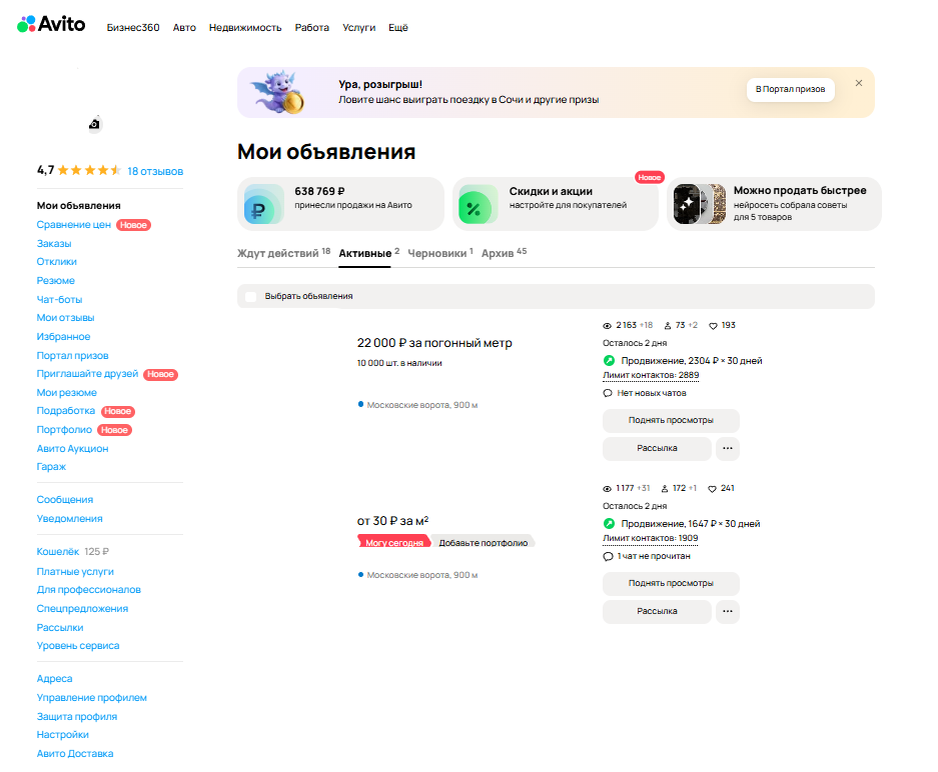The image size is (938, 772).
Task: Open Сравнение цен in sidebar
Action: 74,225
